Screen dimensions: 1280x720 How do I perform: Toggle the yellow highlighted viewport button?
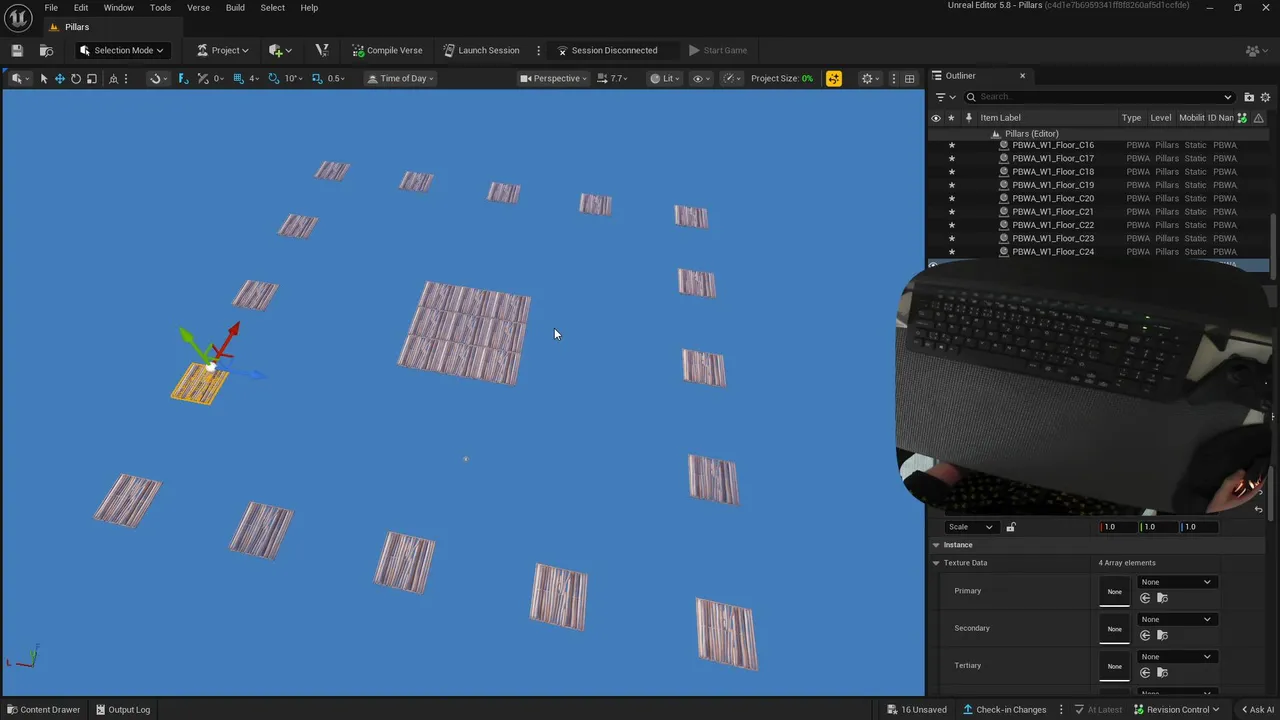(x=834, y=78)
